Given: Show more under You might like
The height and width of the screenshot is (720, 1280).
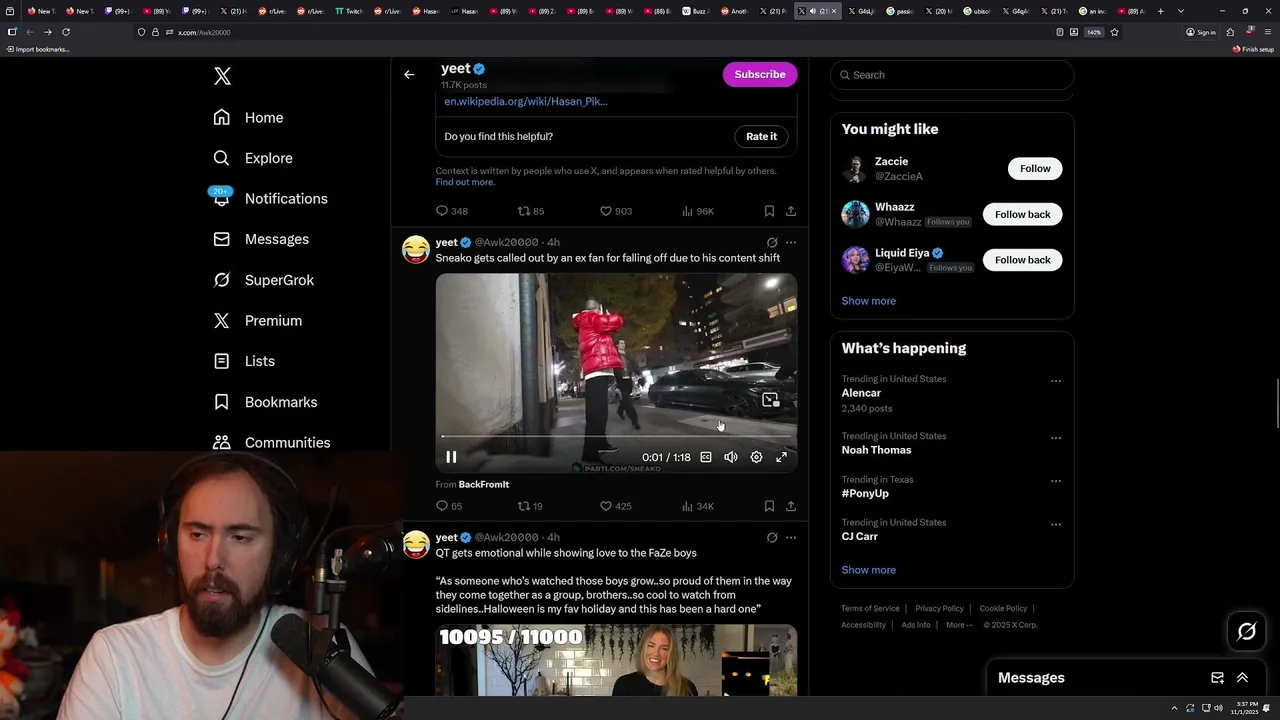Looking at the screenshot, I should (868, 301).
